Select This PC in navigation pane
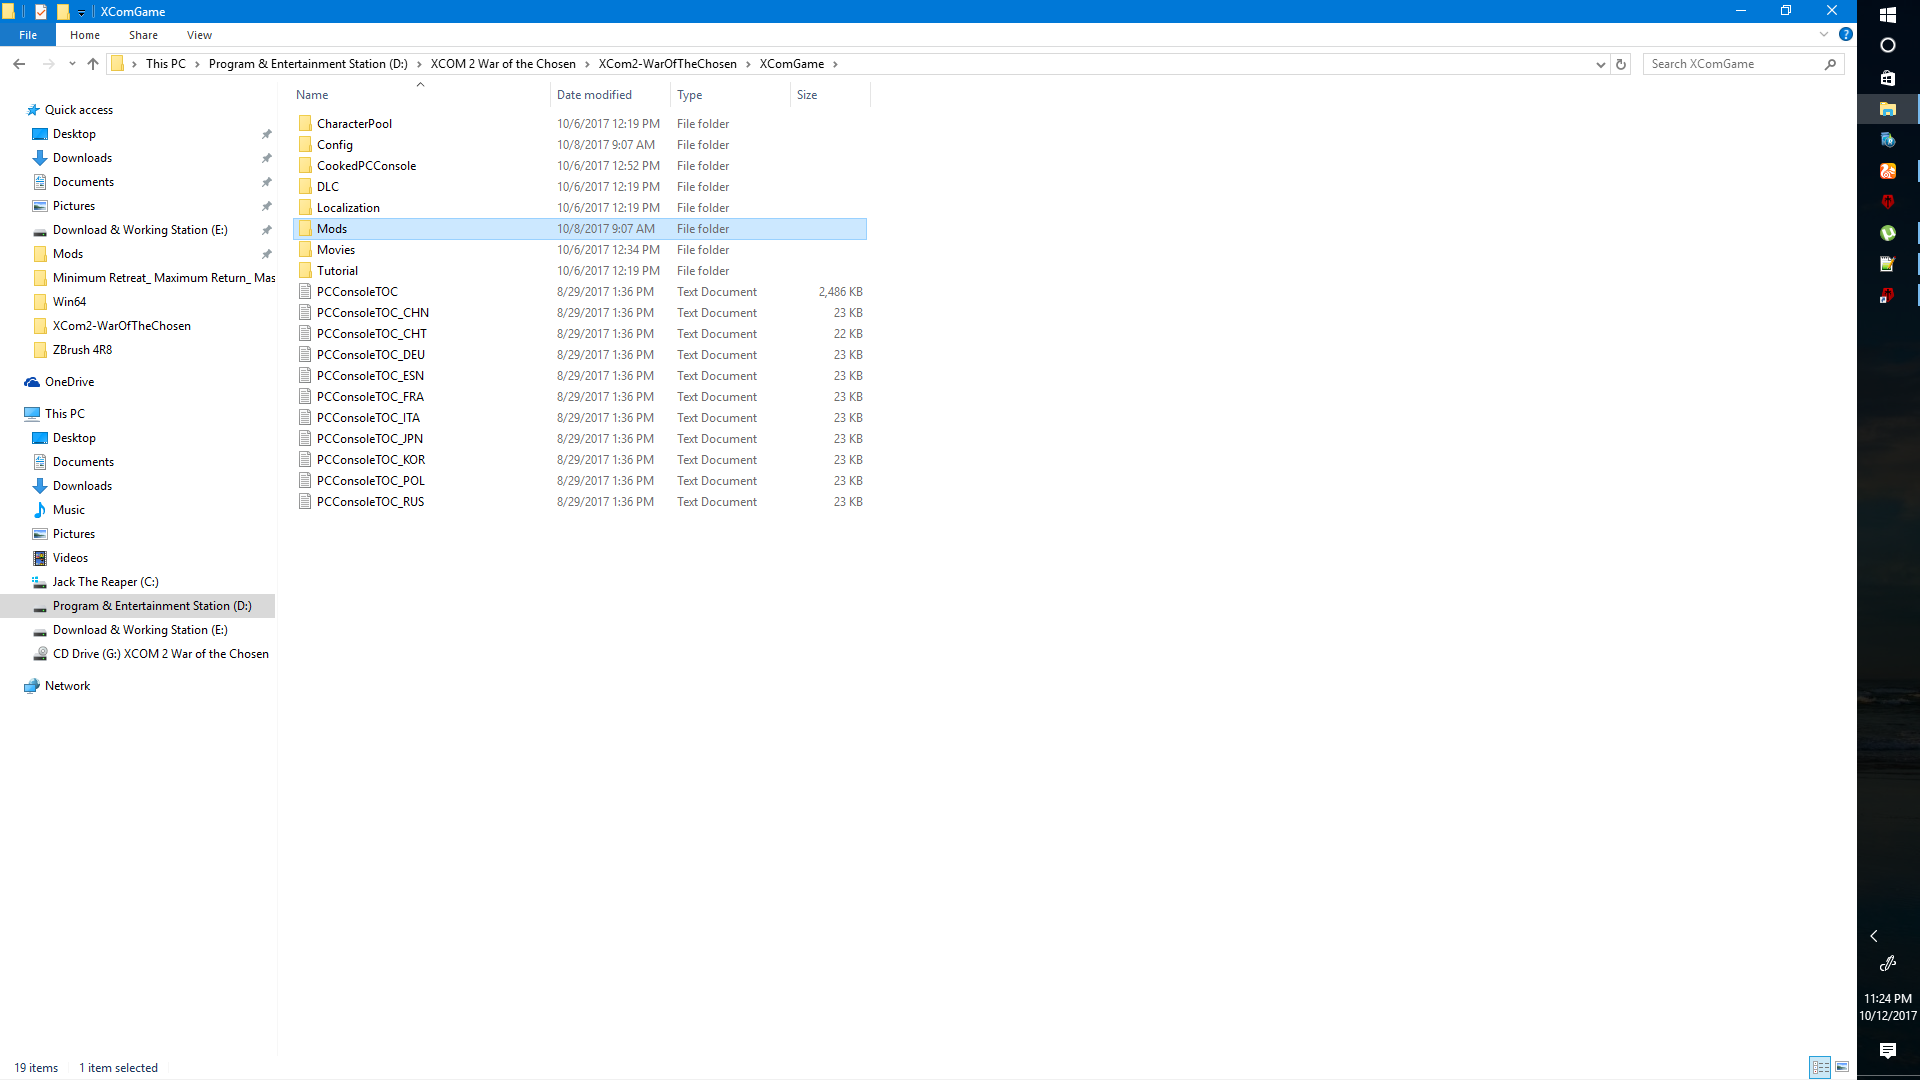1920x1080 pixels. [x=64, y=414]
